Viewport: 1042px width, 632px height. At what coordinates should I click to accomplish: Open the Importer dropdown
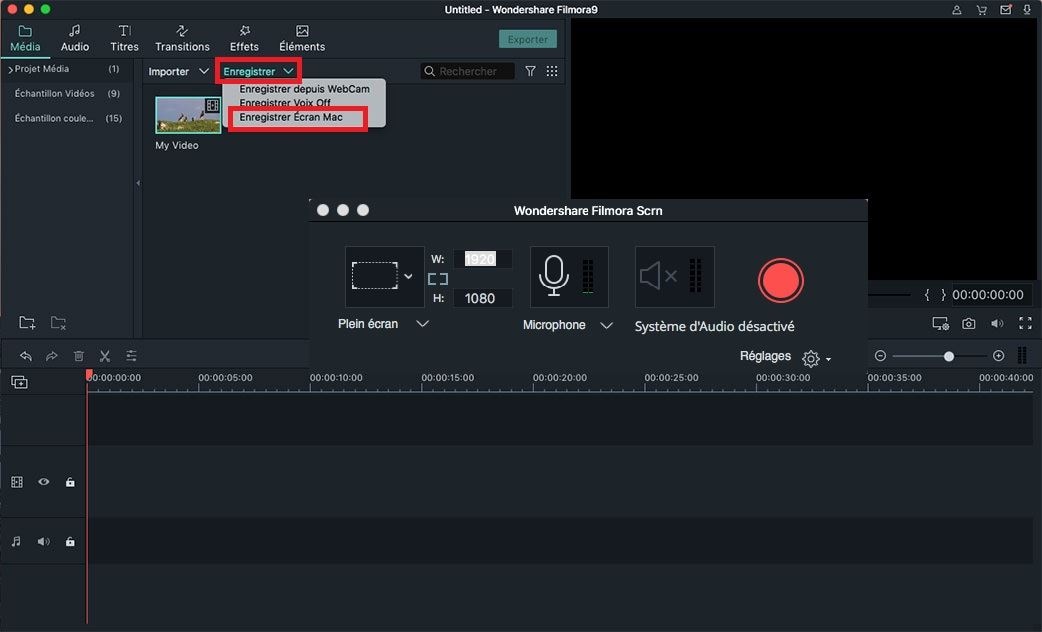(x=178, y=71)
